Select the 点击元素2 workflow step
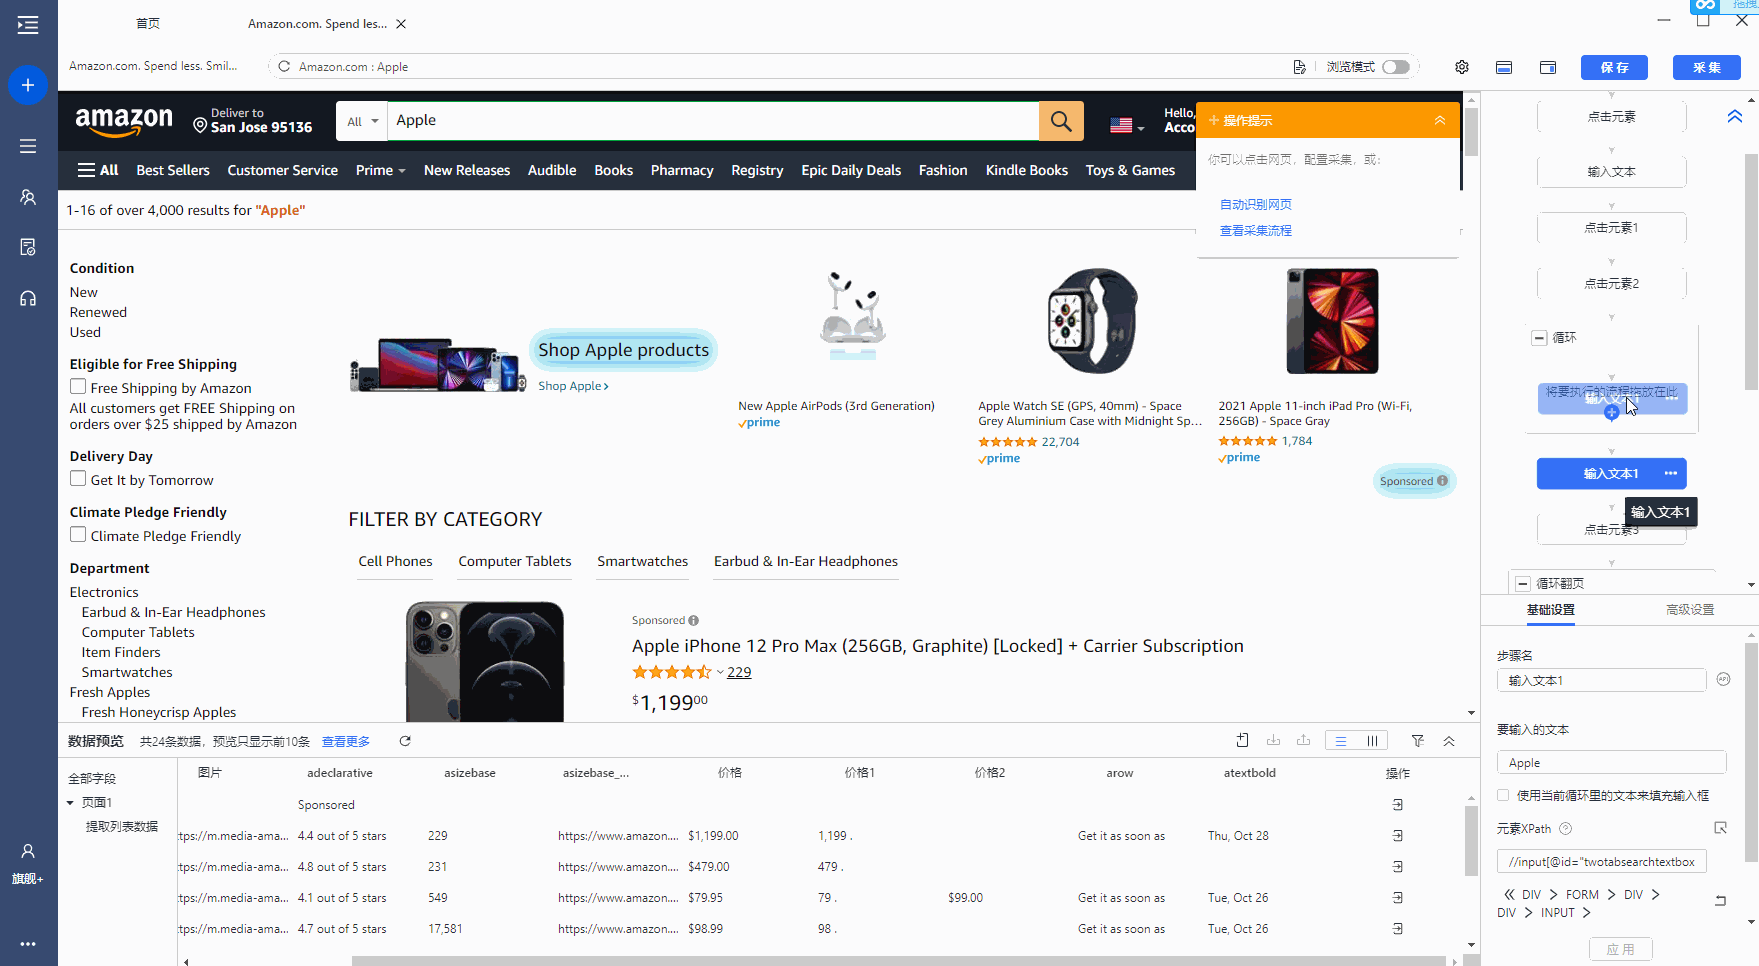This screenshot has width=1759, height=966. (1611, 284)
